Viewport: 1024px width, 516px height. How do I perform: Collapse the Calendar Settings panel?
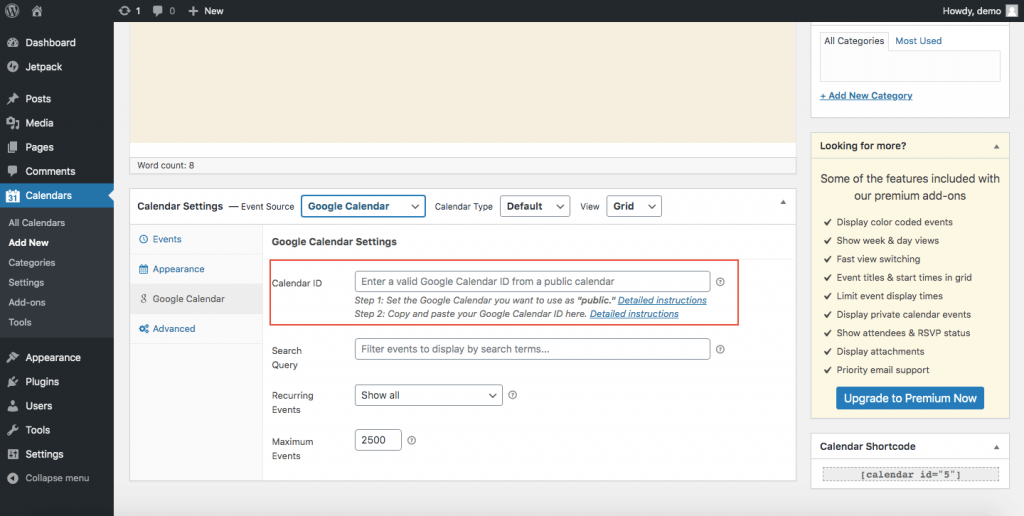click(x=783, y=202)
